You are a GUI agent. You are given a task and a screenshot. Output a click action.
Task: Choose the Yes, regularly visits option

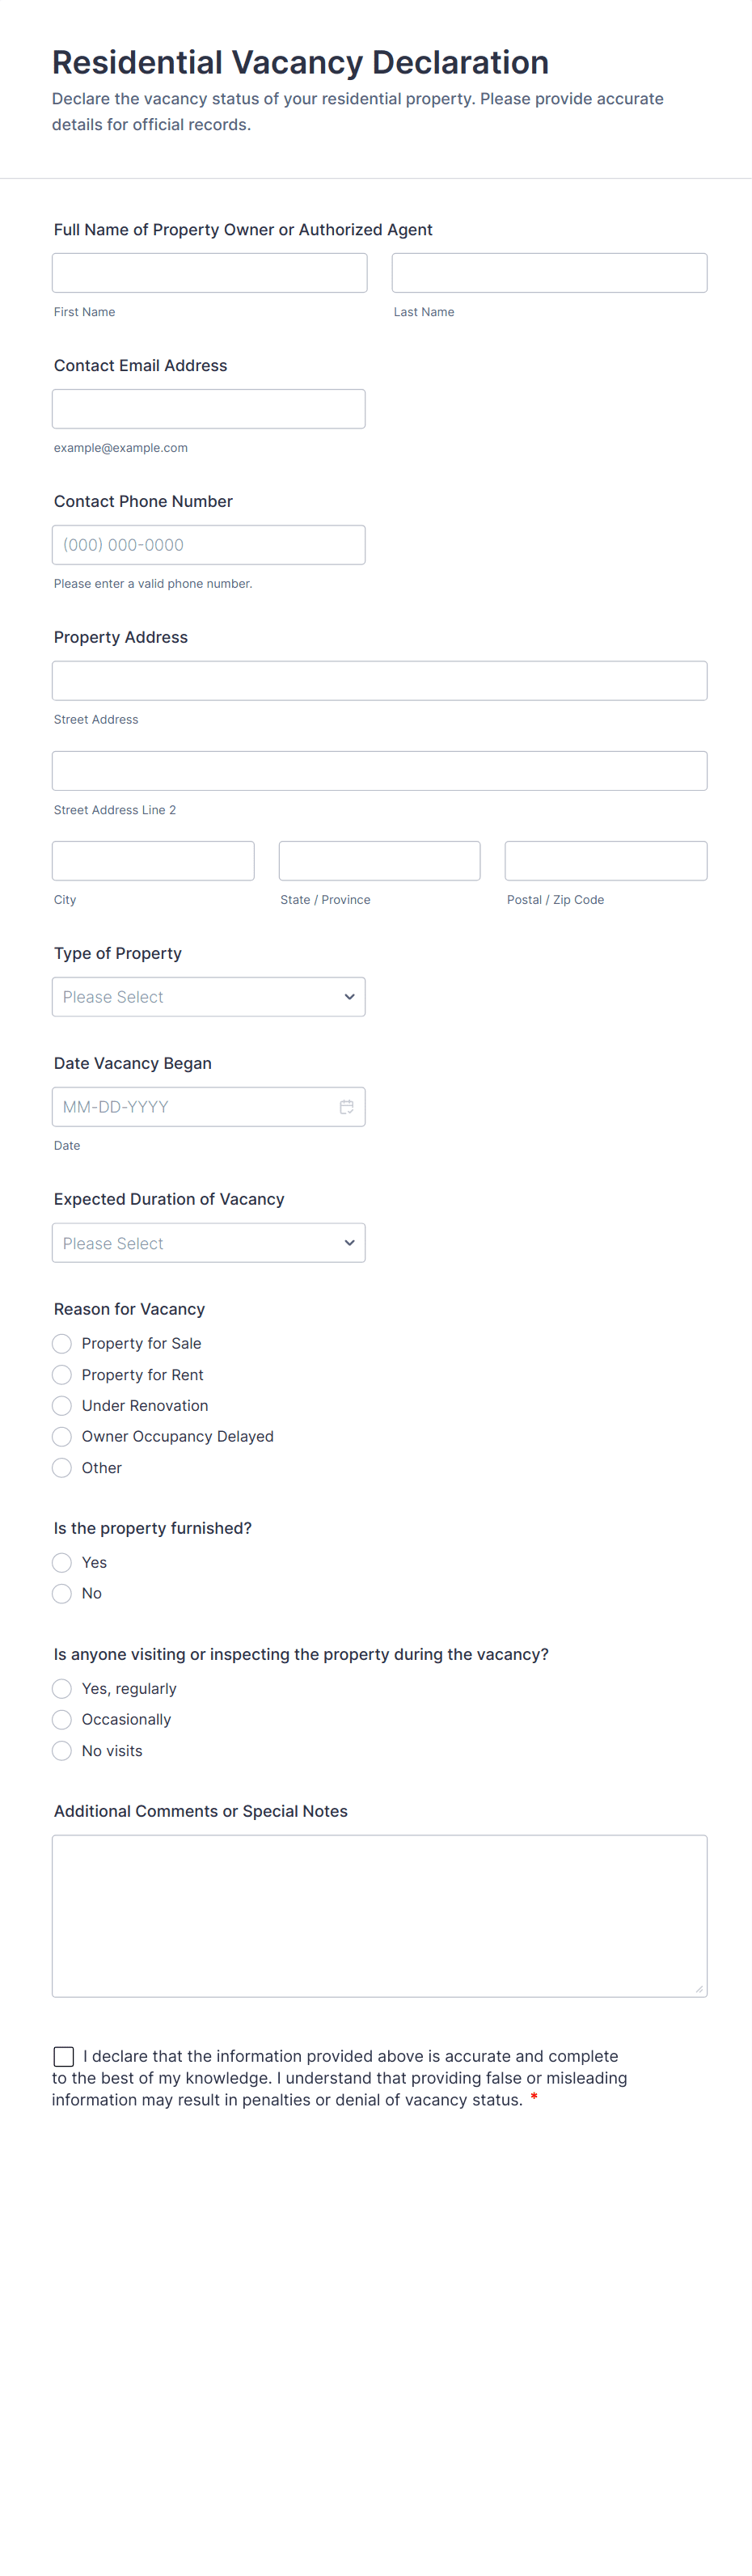(62, 1688)
